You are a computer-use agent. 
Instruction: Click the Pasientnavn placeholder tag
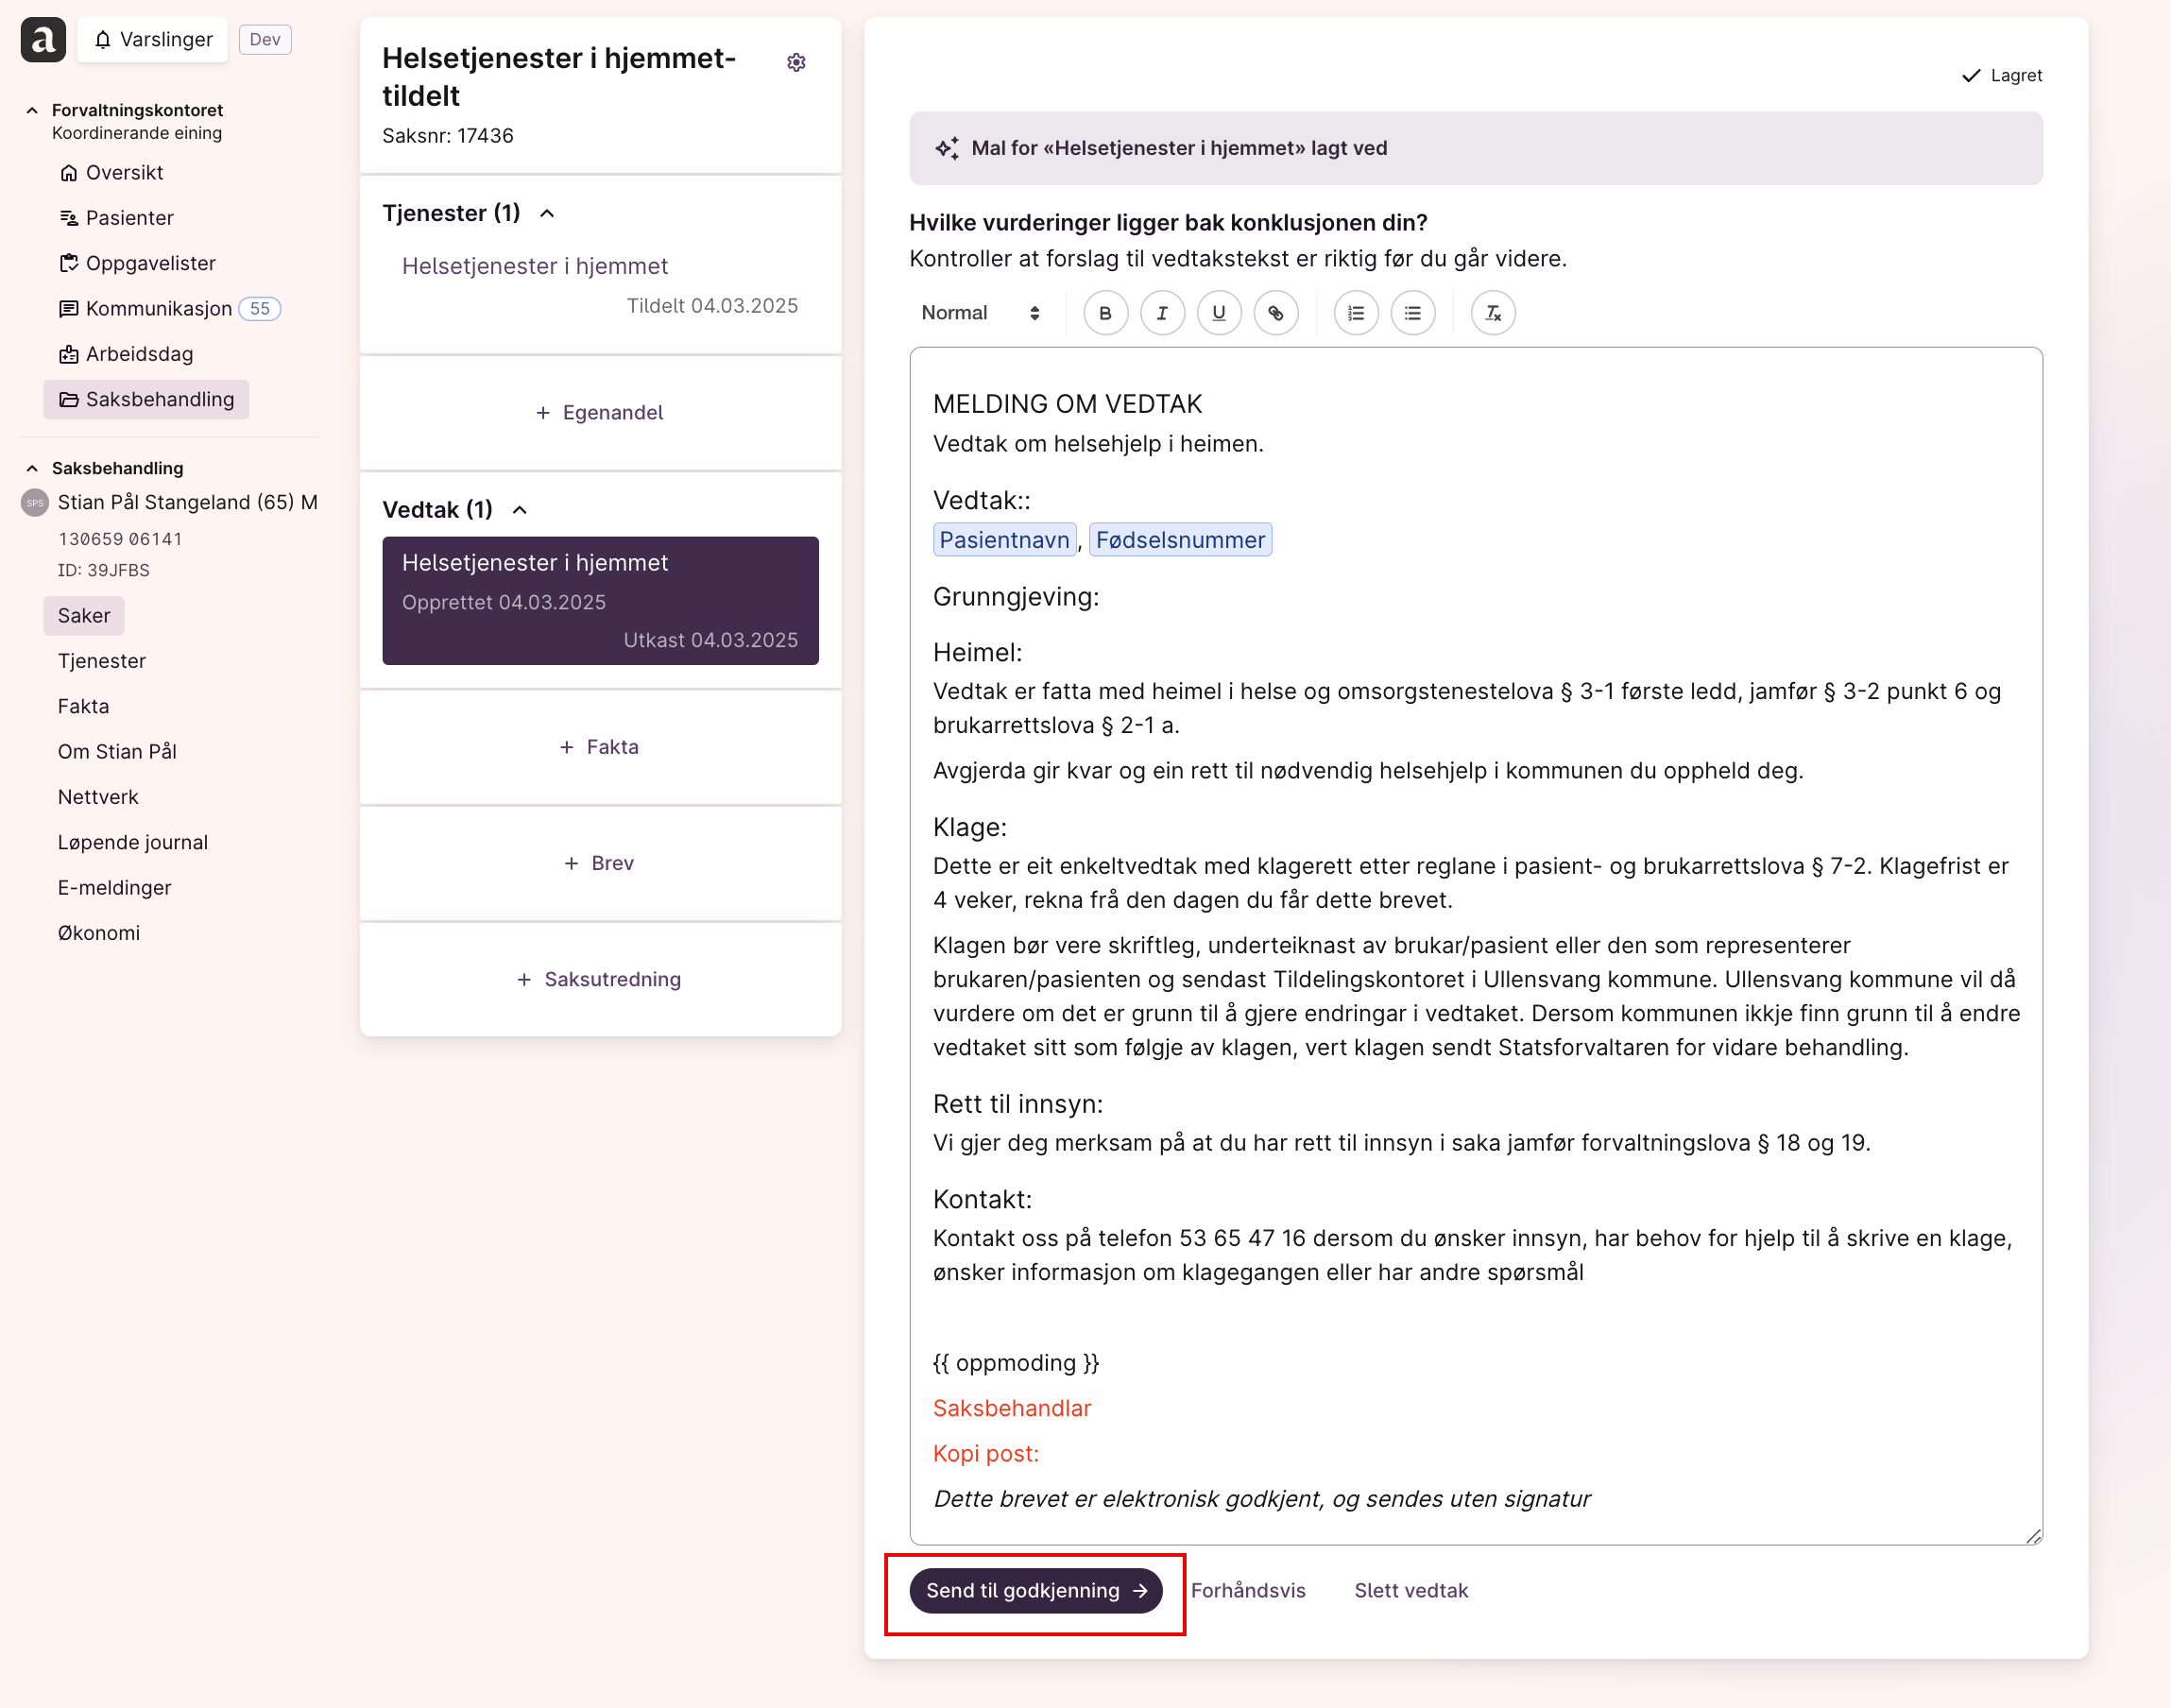pyautogui.click(x=1005, y=540)
